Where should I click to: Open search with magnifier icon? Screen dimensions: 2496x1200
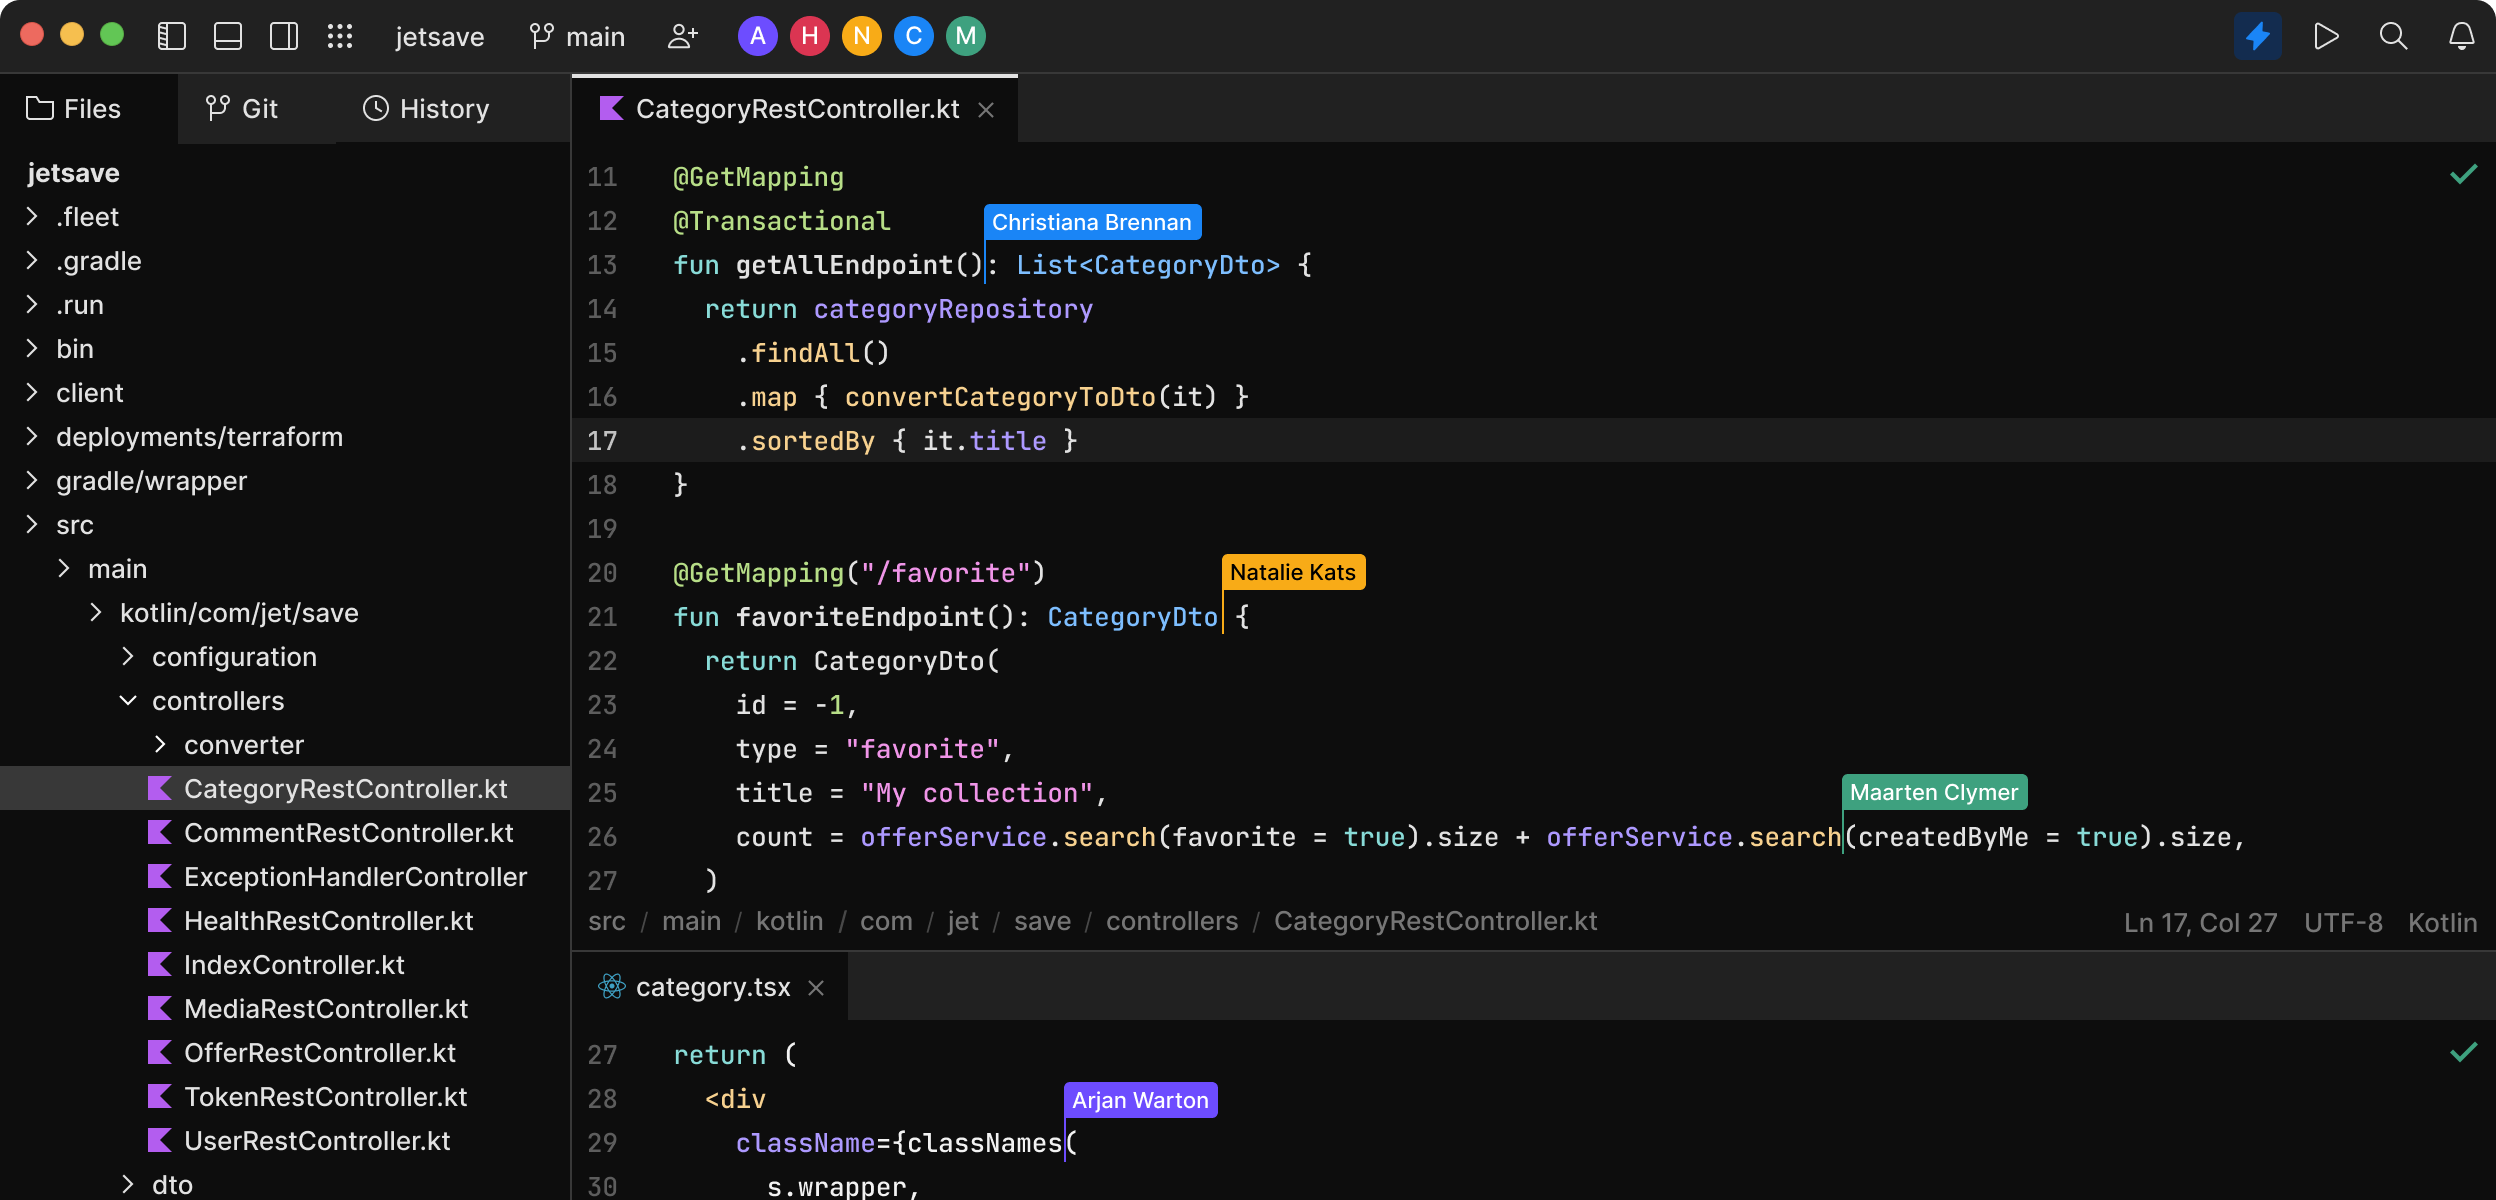pyautogui.click(x=2393, y=37)
